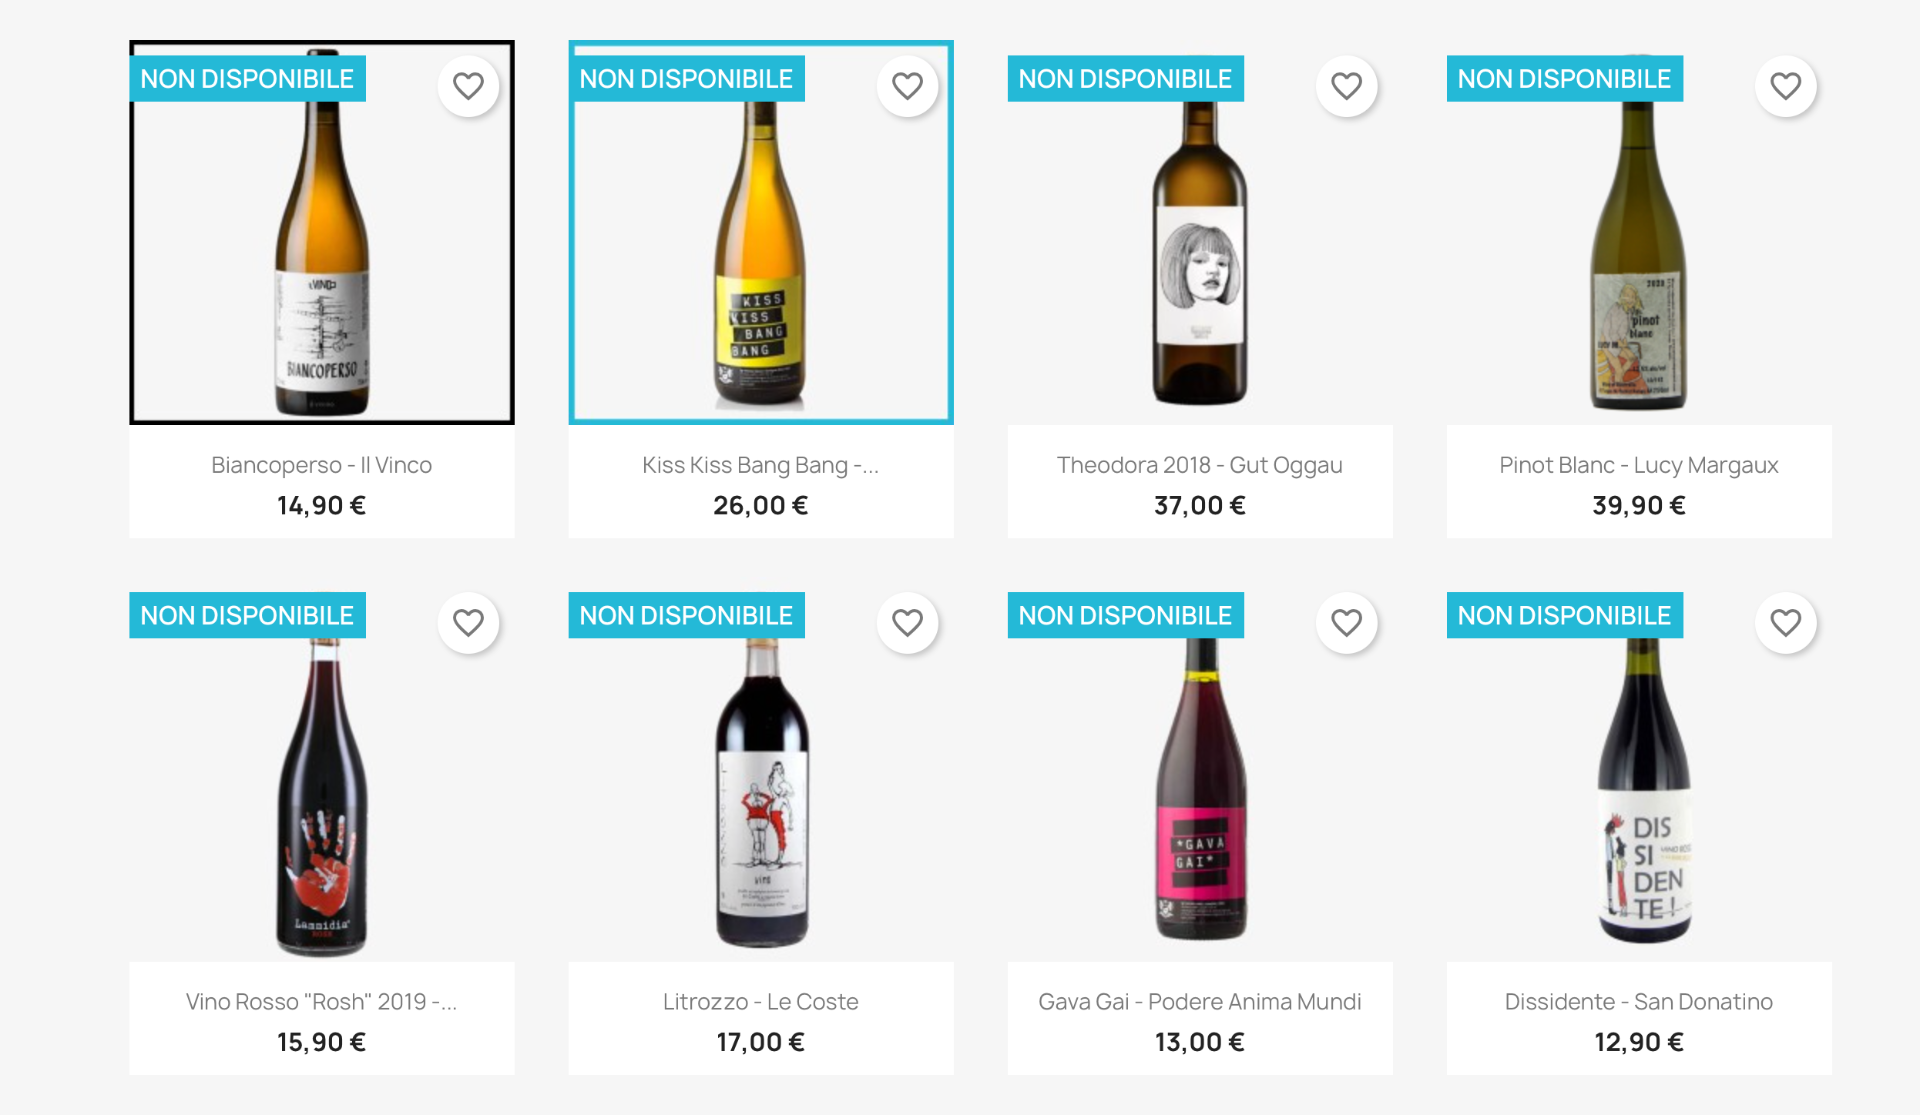The image size is (1920, 1115).
Task: Click Litrozzo - Le Coste product name
Action: point(760,1002)
